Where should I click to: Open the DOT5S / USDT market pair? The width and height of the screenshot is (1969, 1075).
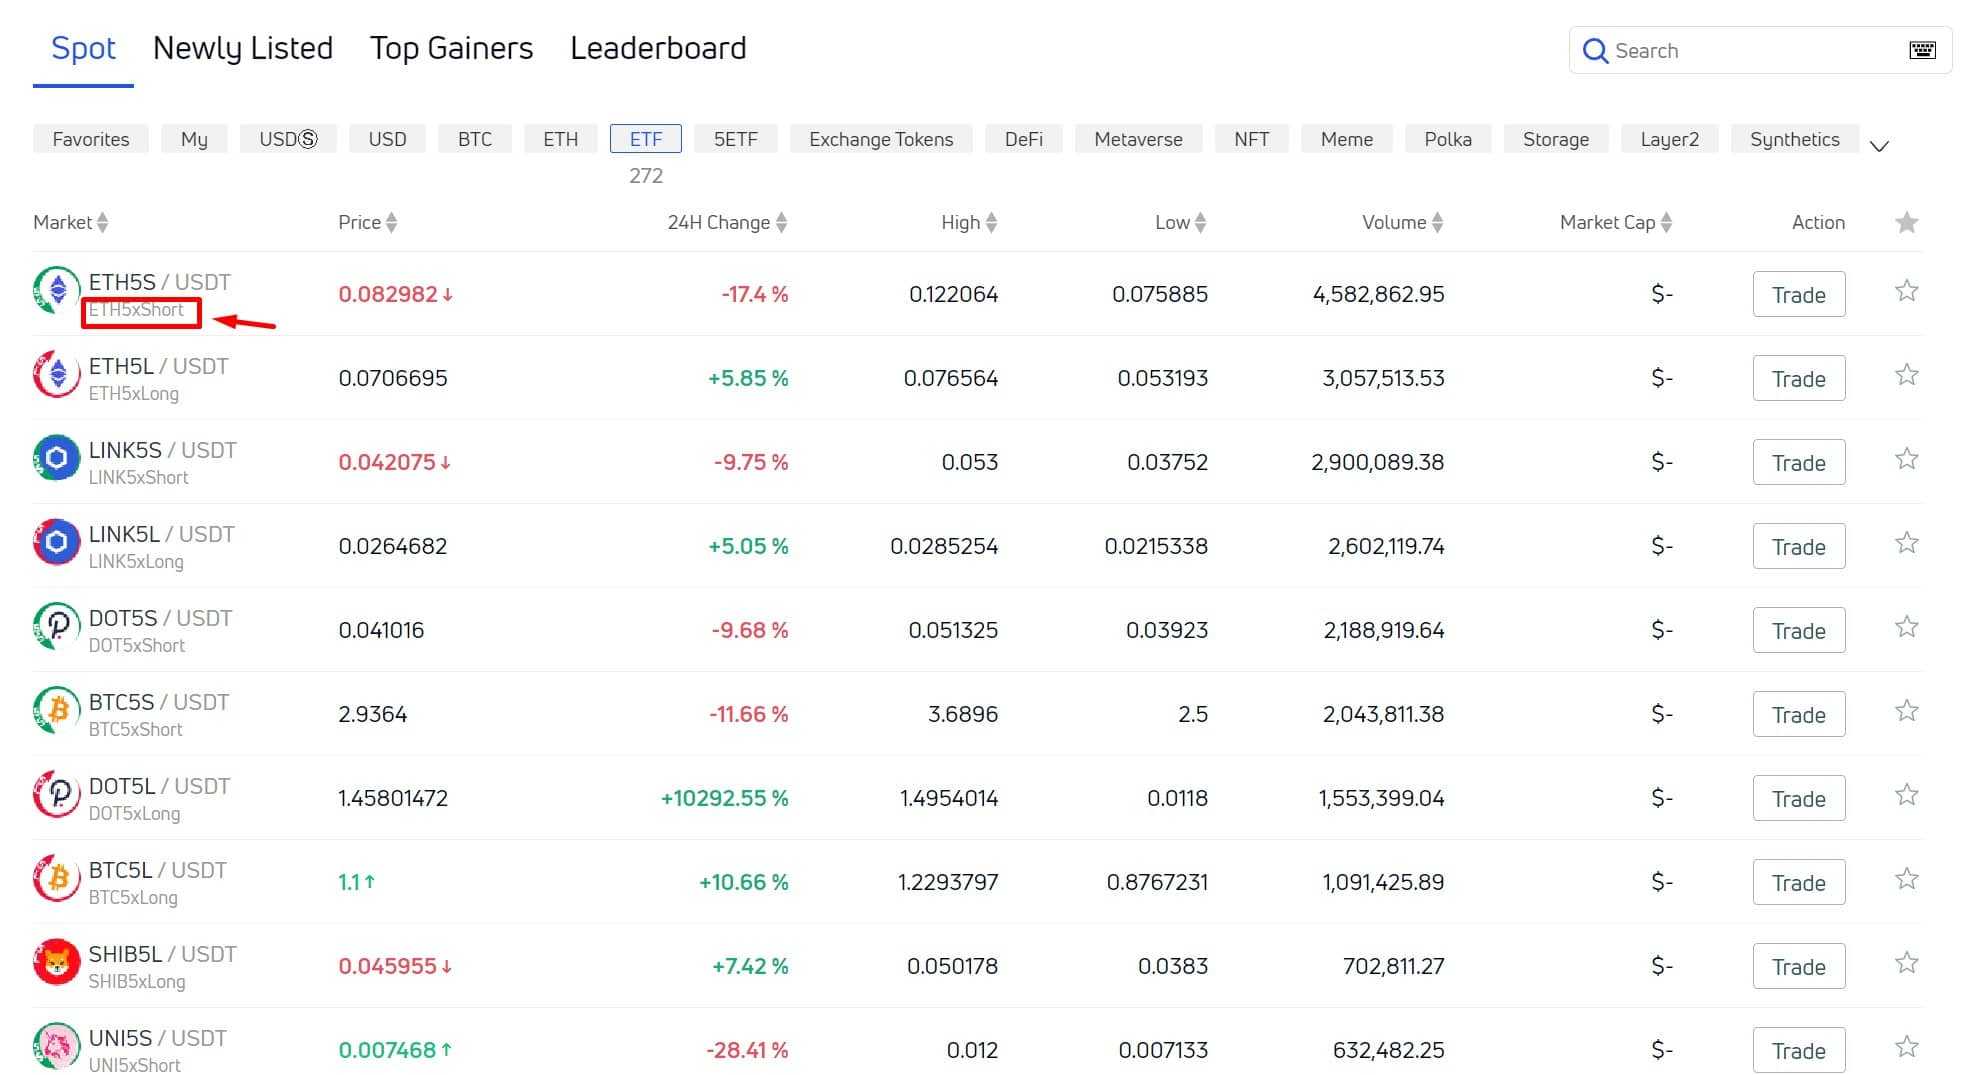click(x=160, y=619)
